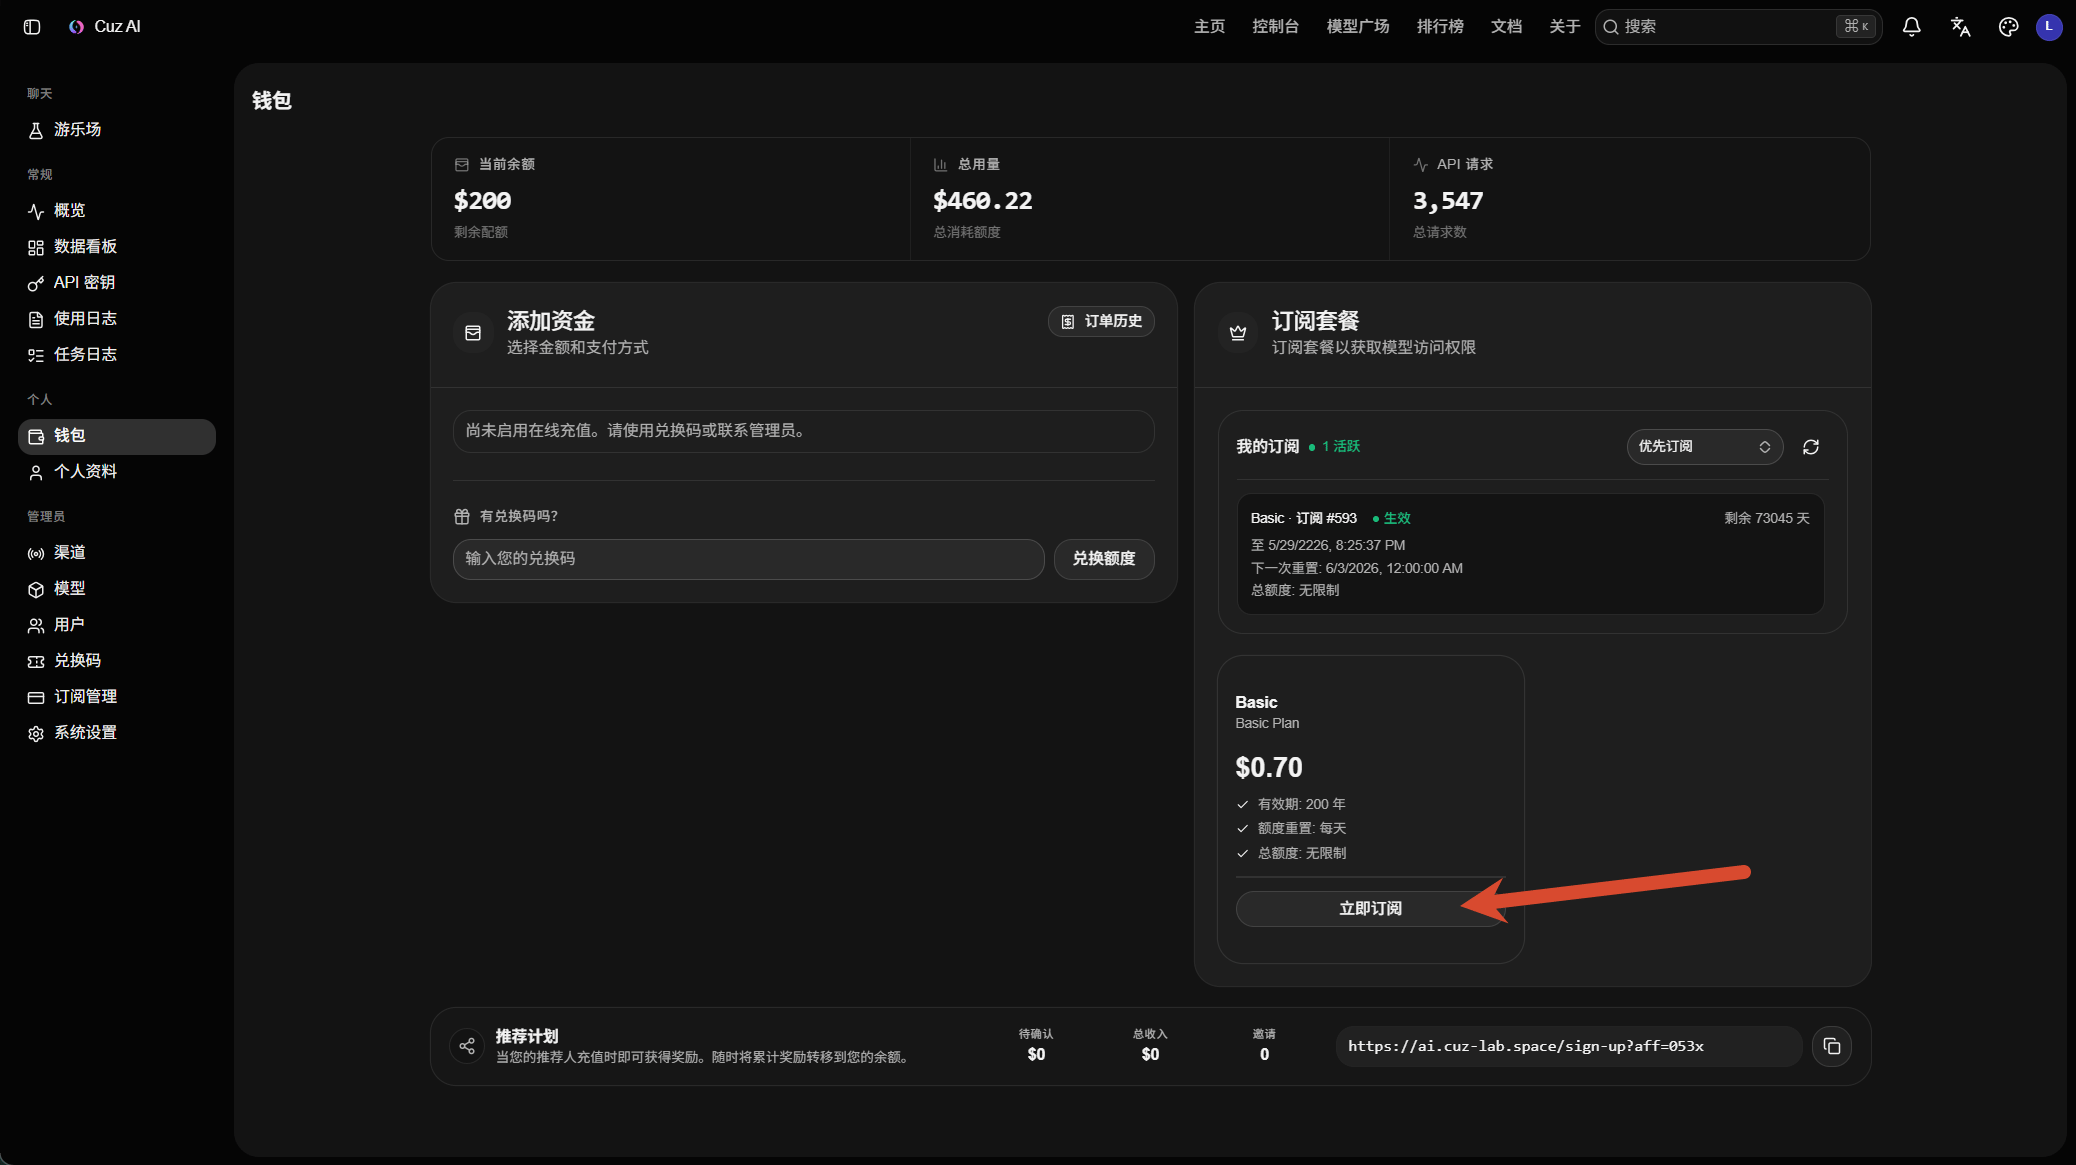Focus the 搜索 search field
The image size is (2076, 1165).
point(1738,27)
